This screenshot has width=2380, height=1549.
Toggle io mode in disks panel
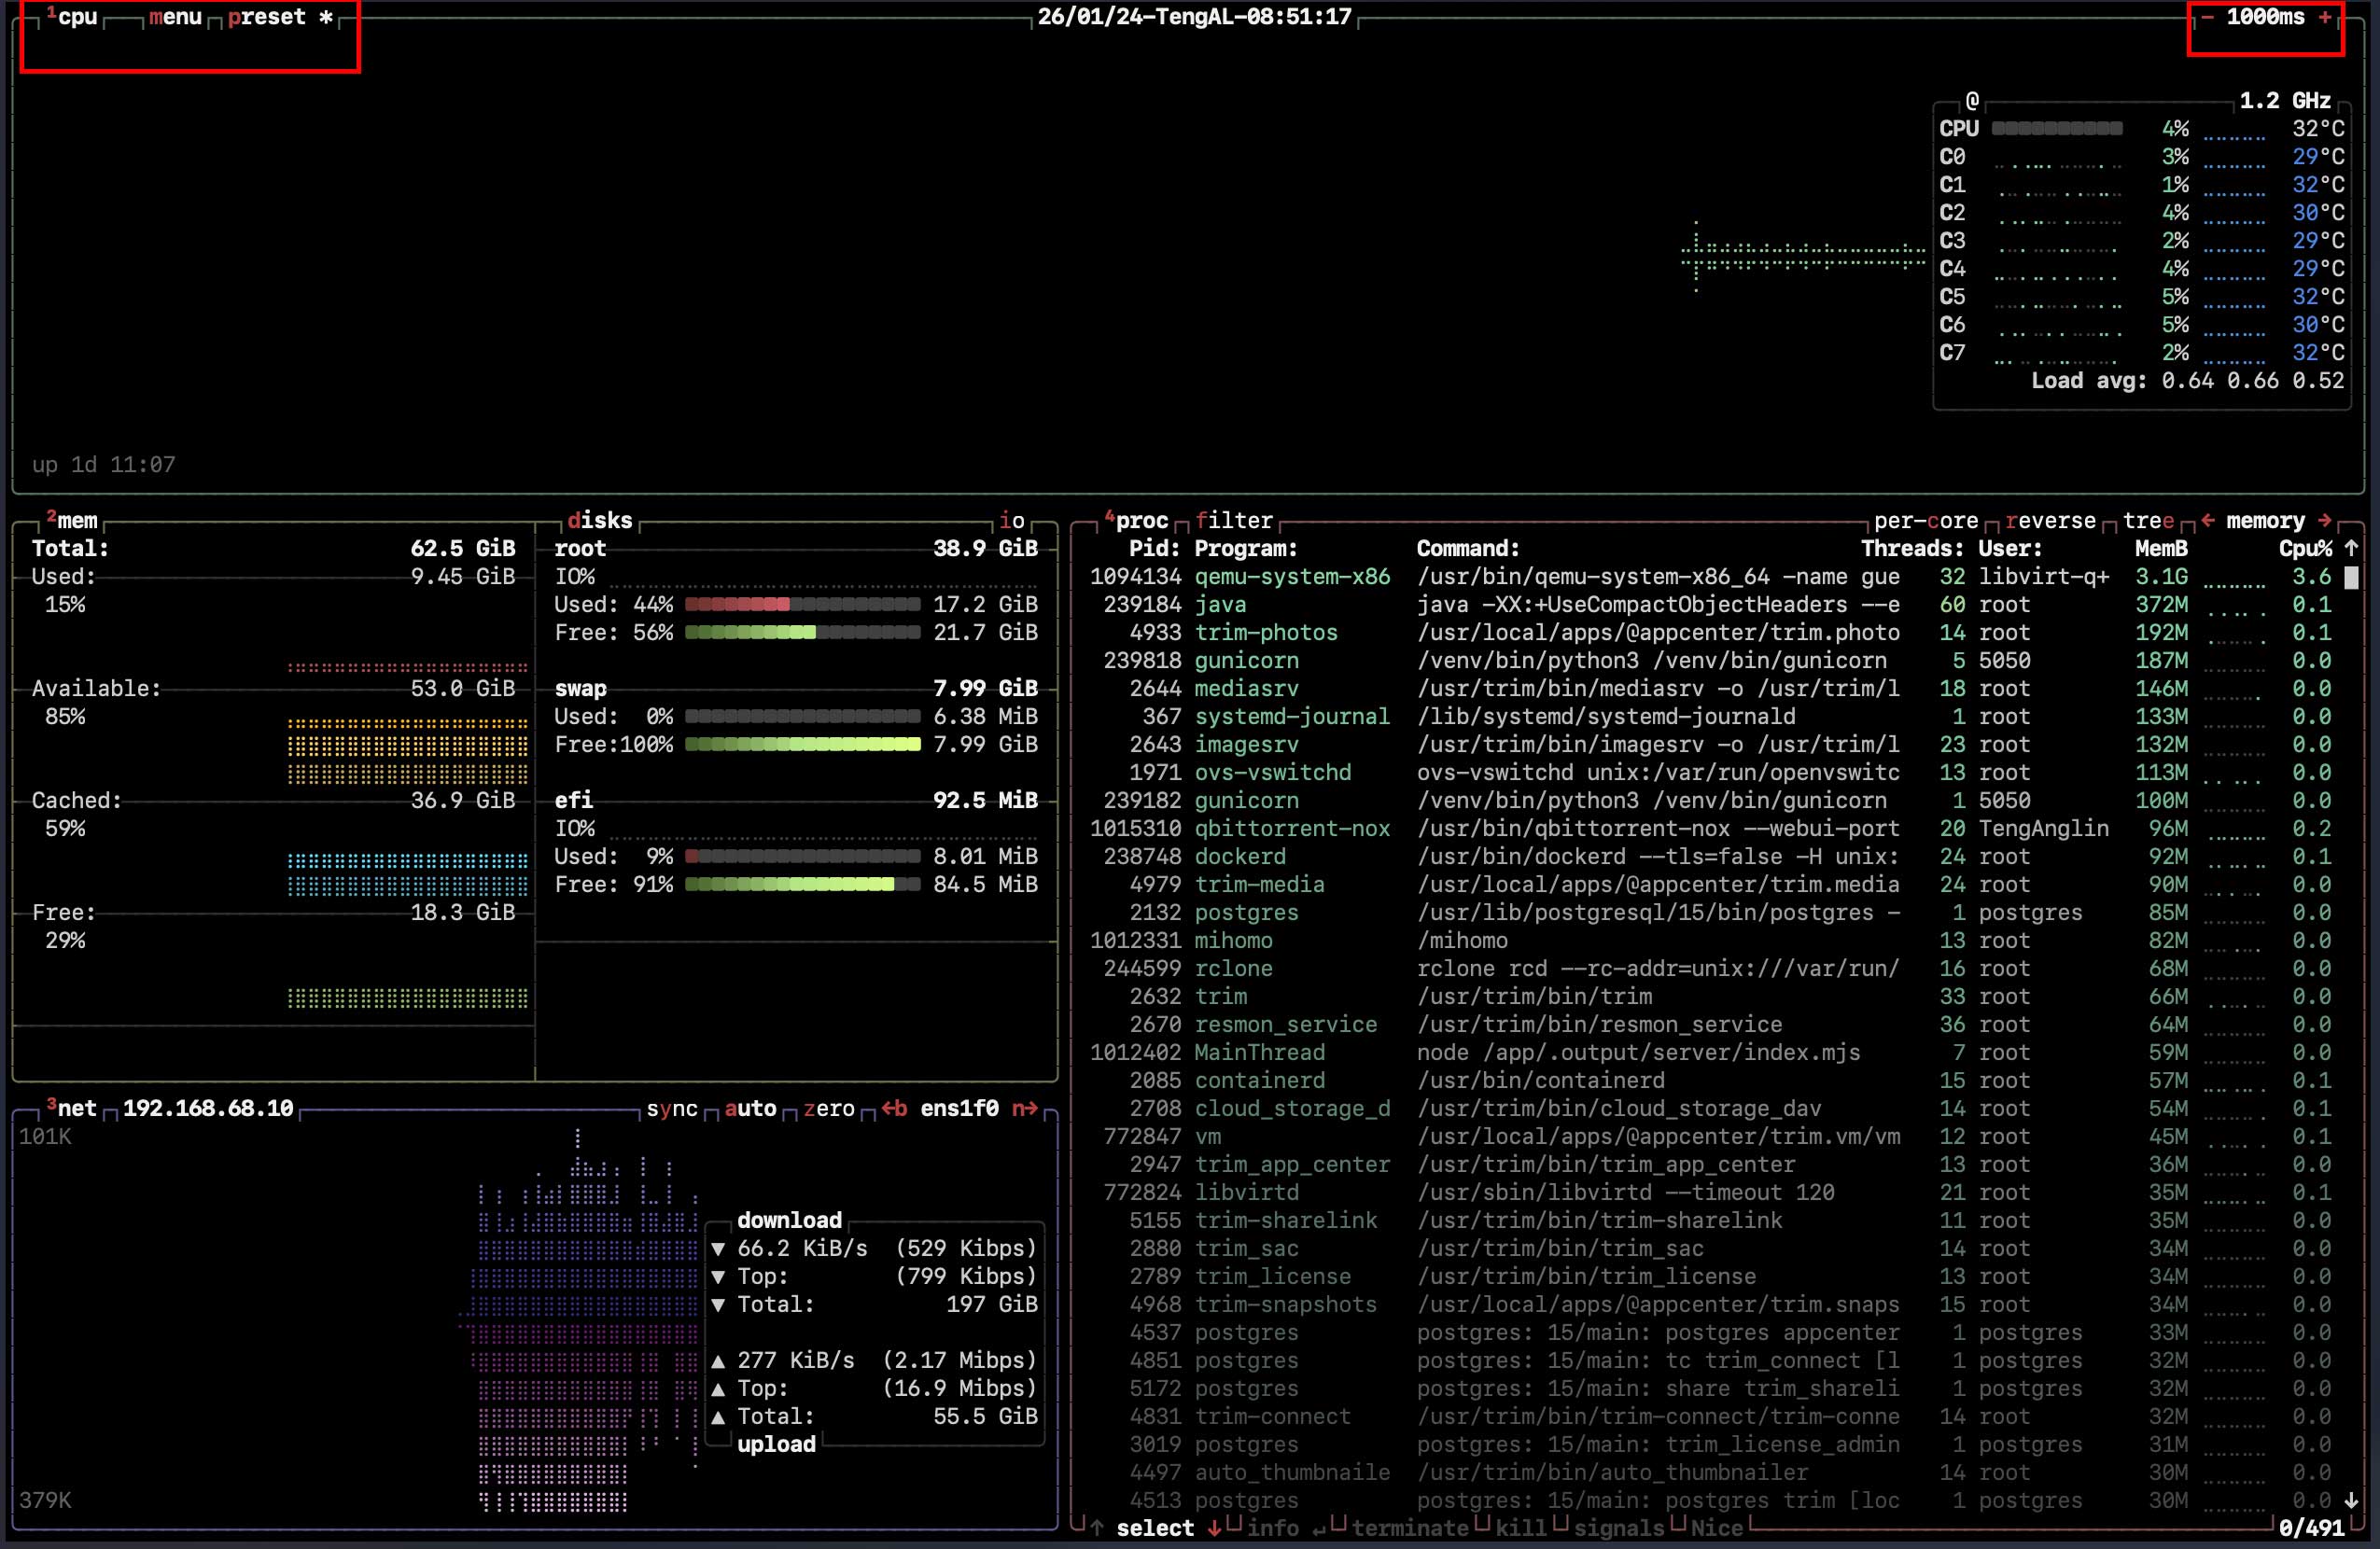click(x=1012, y=520)
